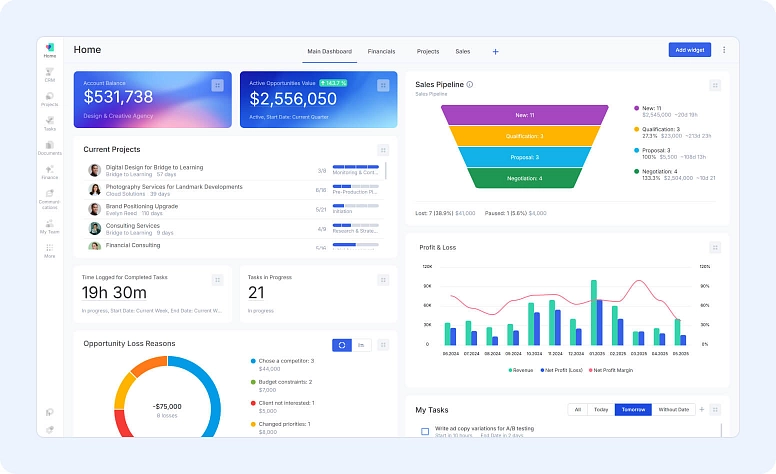The width and height of the screenshot is (776, 474).
Task: Open the vertical three-dot menu beside Add widget
Action: pyautogui.click(x=724, y=50)
